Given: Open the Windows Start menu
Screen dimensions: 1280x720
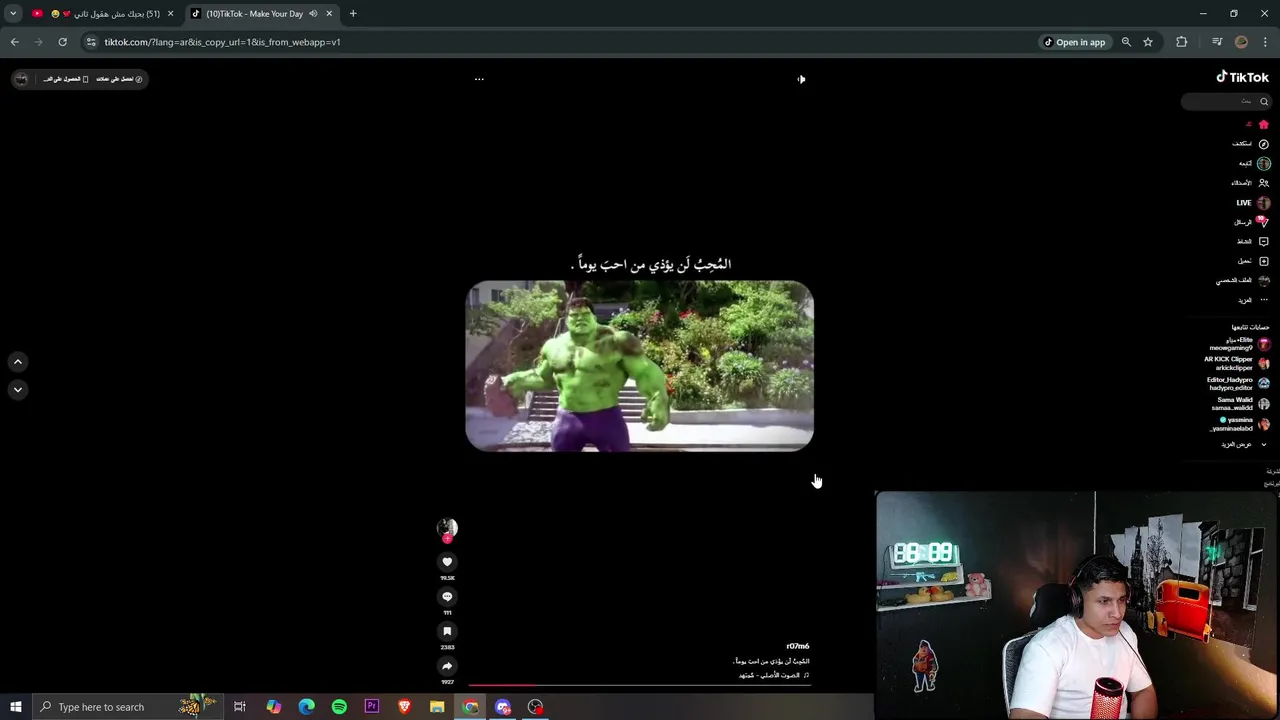Looking at the screenshot, I should 16,707.
